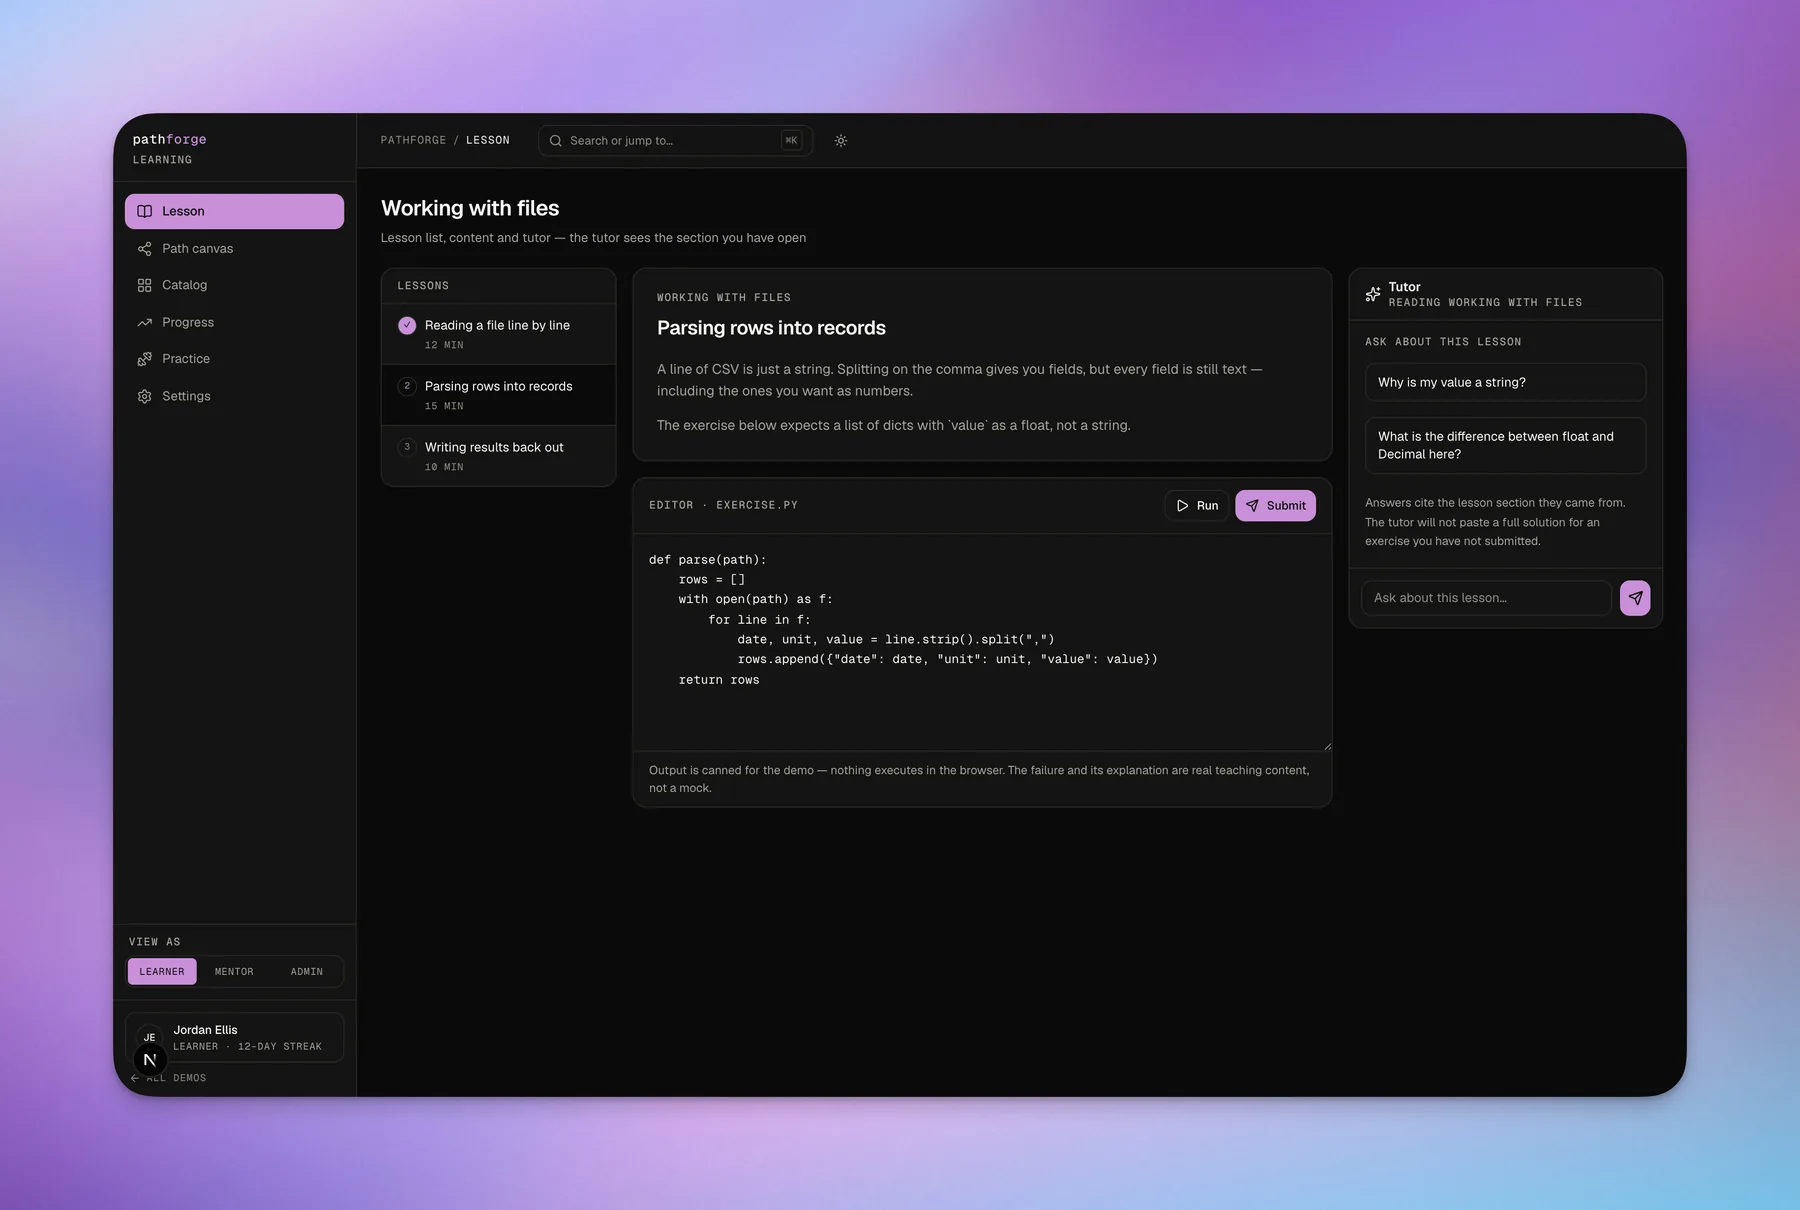
Task: Open the Practice section
Action: [x=234, y=359]
